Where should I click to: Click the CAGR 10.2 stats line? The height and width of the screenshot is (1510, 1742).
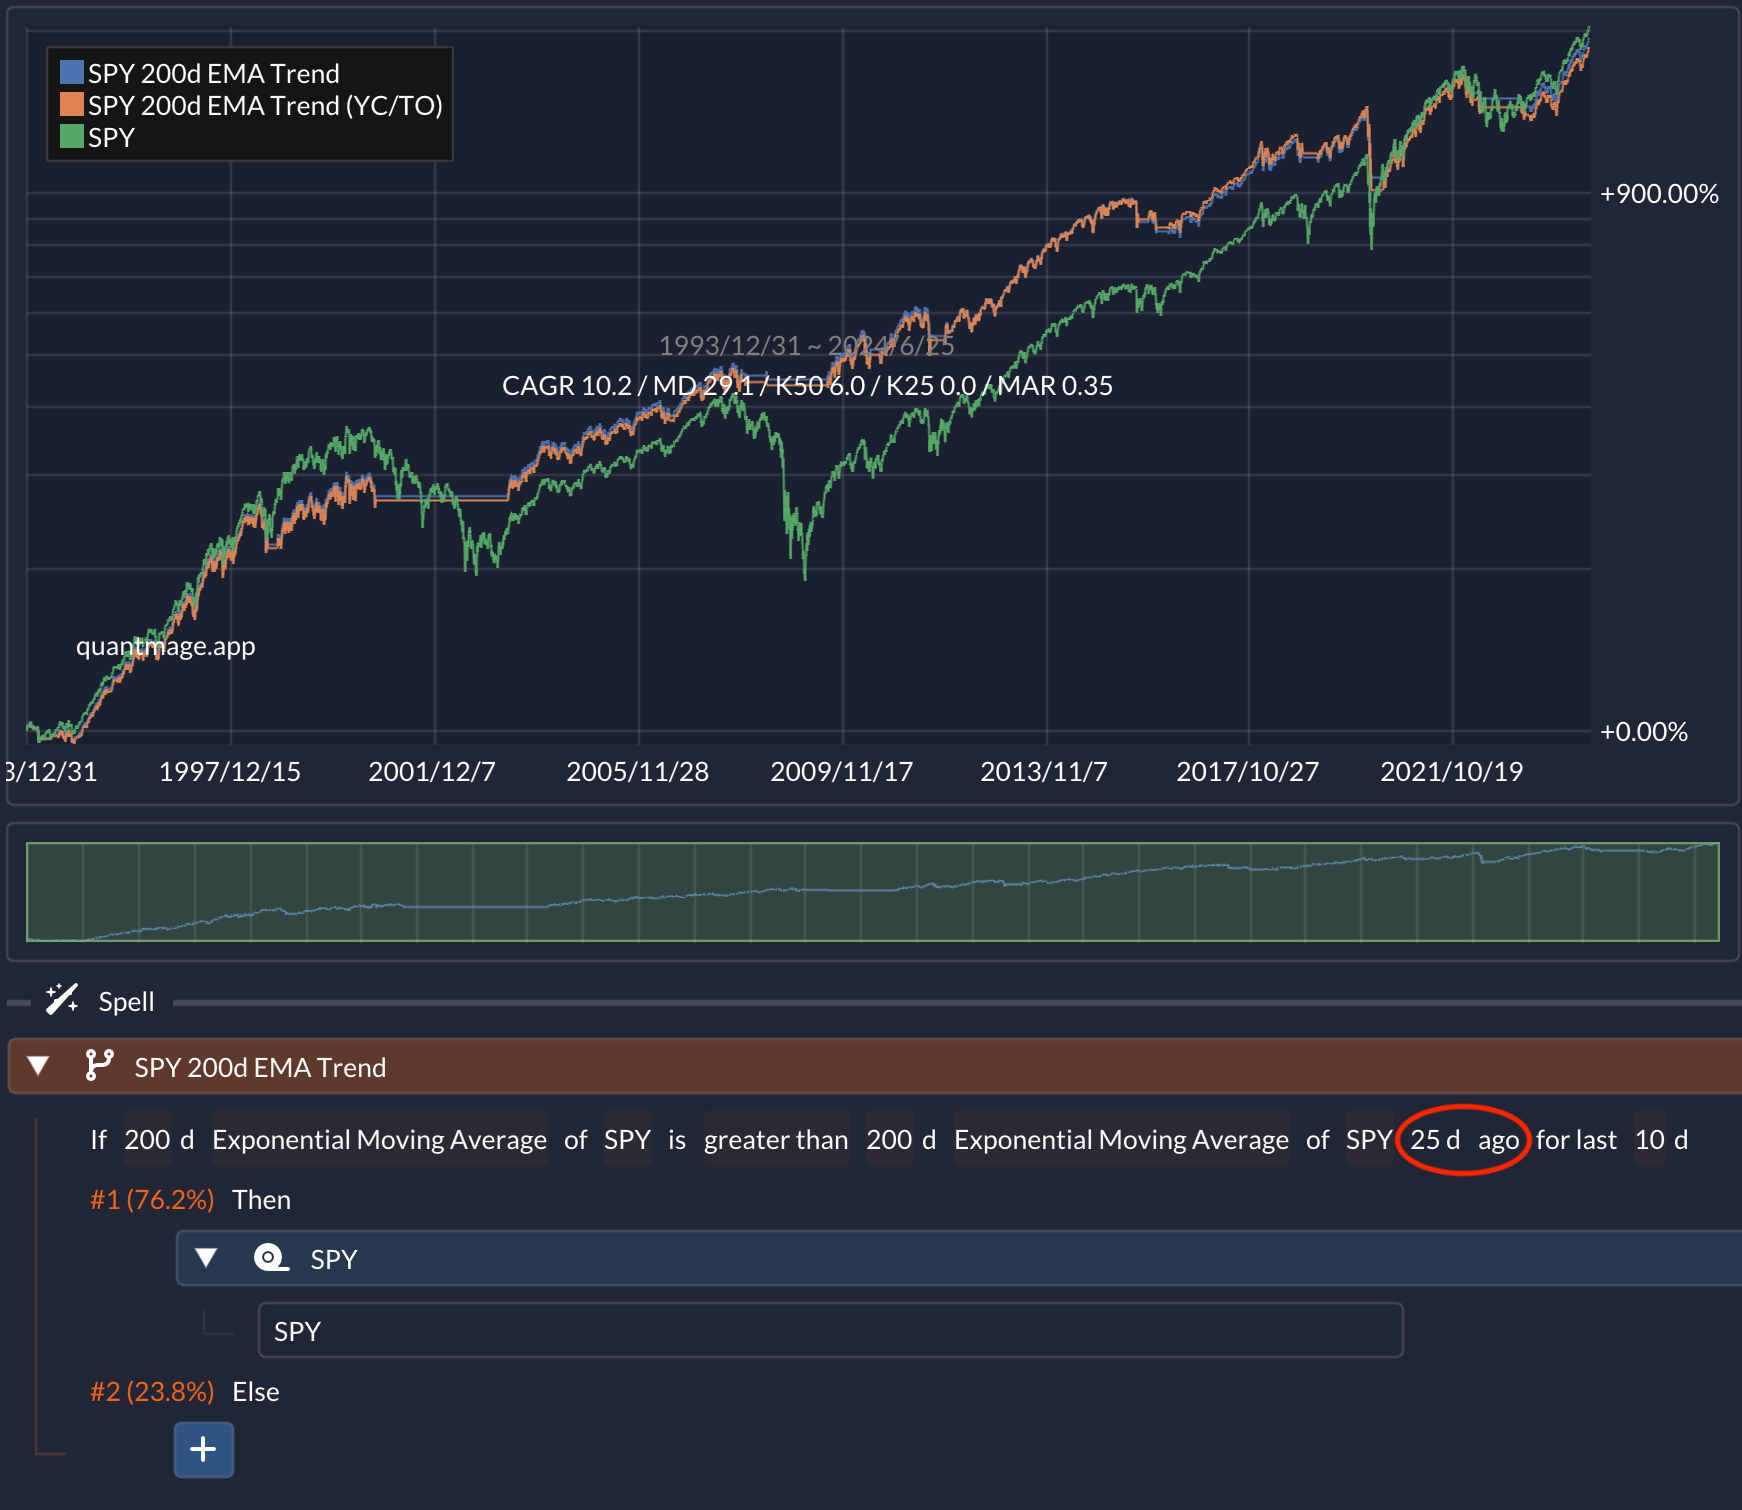[x=807, y=385]
